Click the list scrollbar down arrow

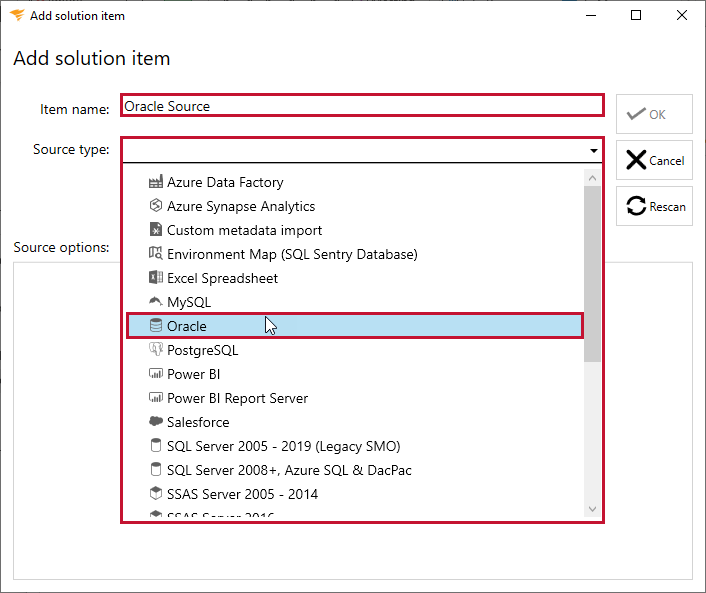pyautogui.click(x=593, y=509)
